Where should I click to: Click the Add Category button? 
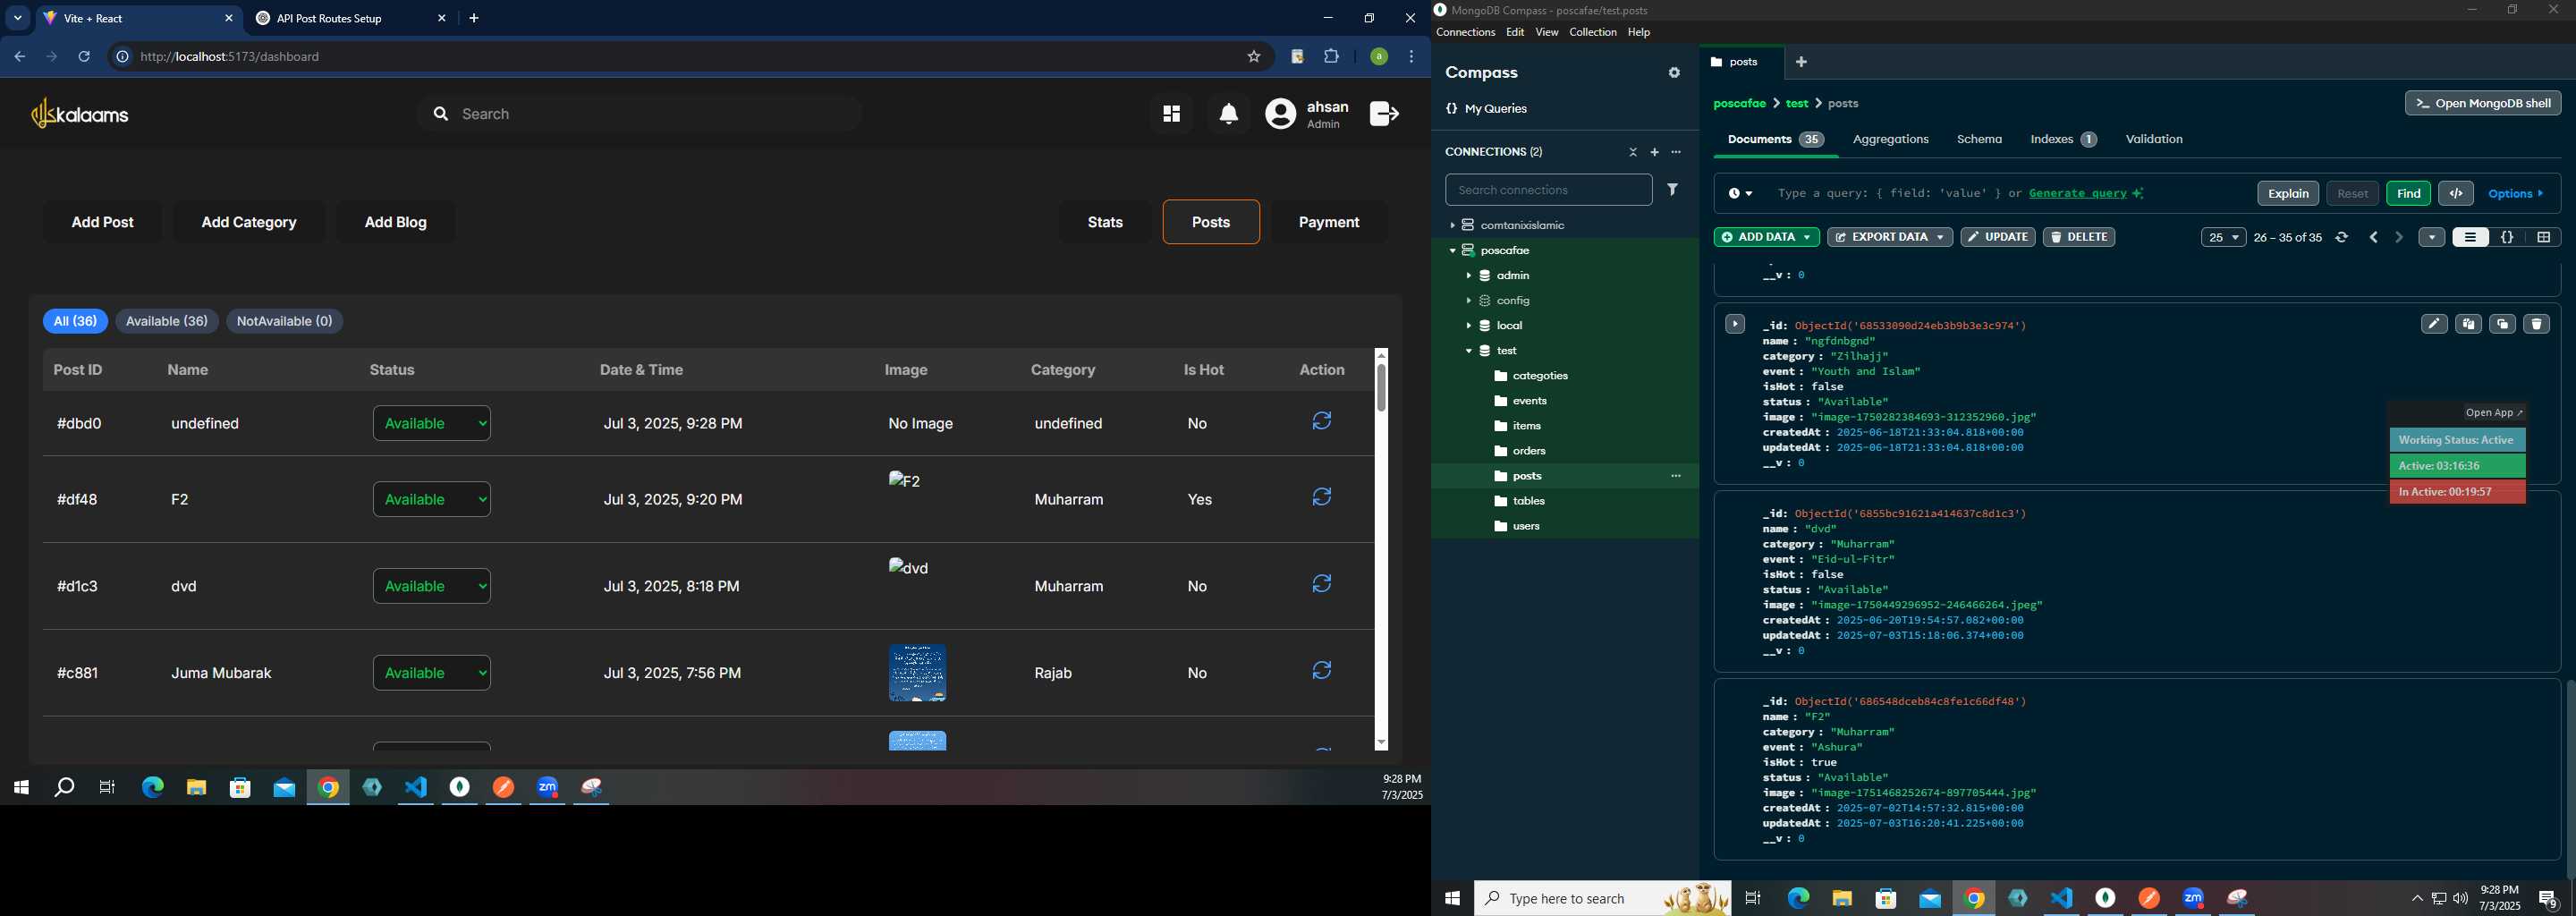tap(249, 222)
